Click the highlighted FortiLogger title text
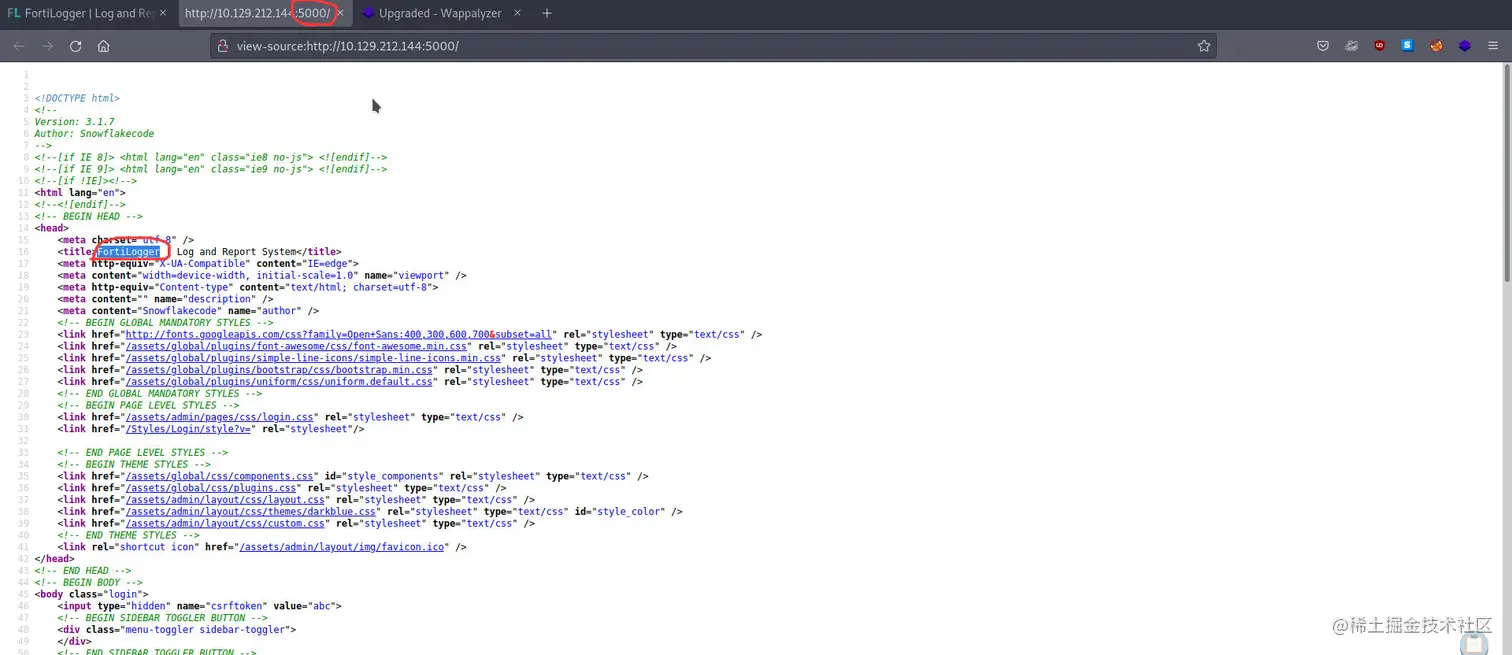Image resolution: width=1512 pixels, height=655 pixels. pyautogui.click(x=129, y=252)
